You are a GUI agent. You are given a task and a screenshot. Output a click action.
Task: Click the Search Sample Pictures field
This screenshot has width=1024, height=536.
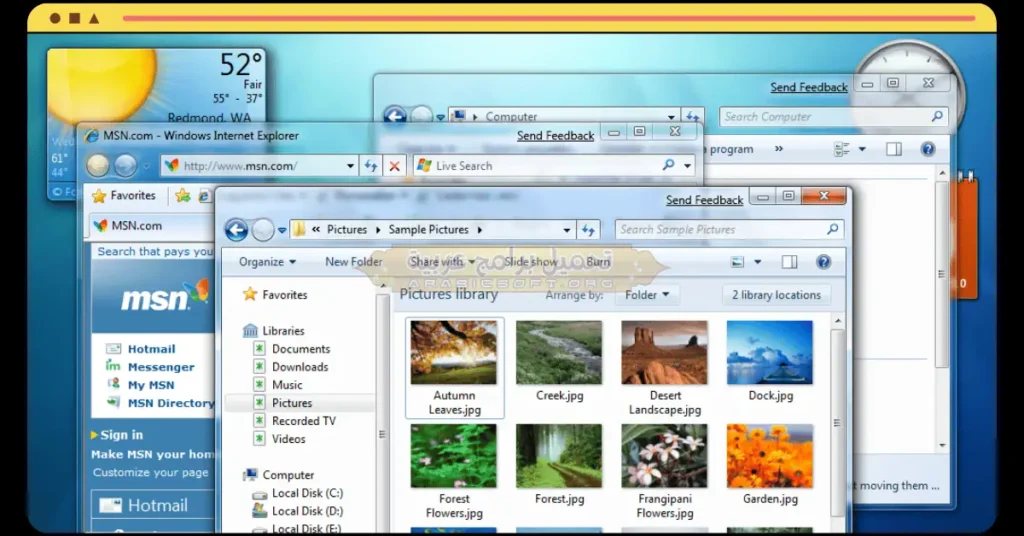[720, 230]
